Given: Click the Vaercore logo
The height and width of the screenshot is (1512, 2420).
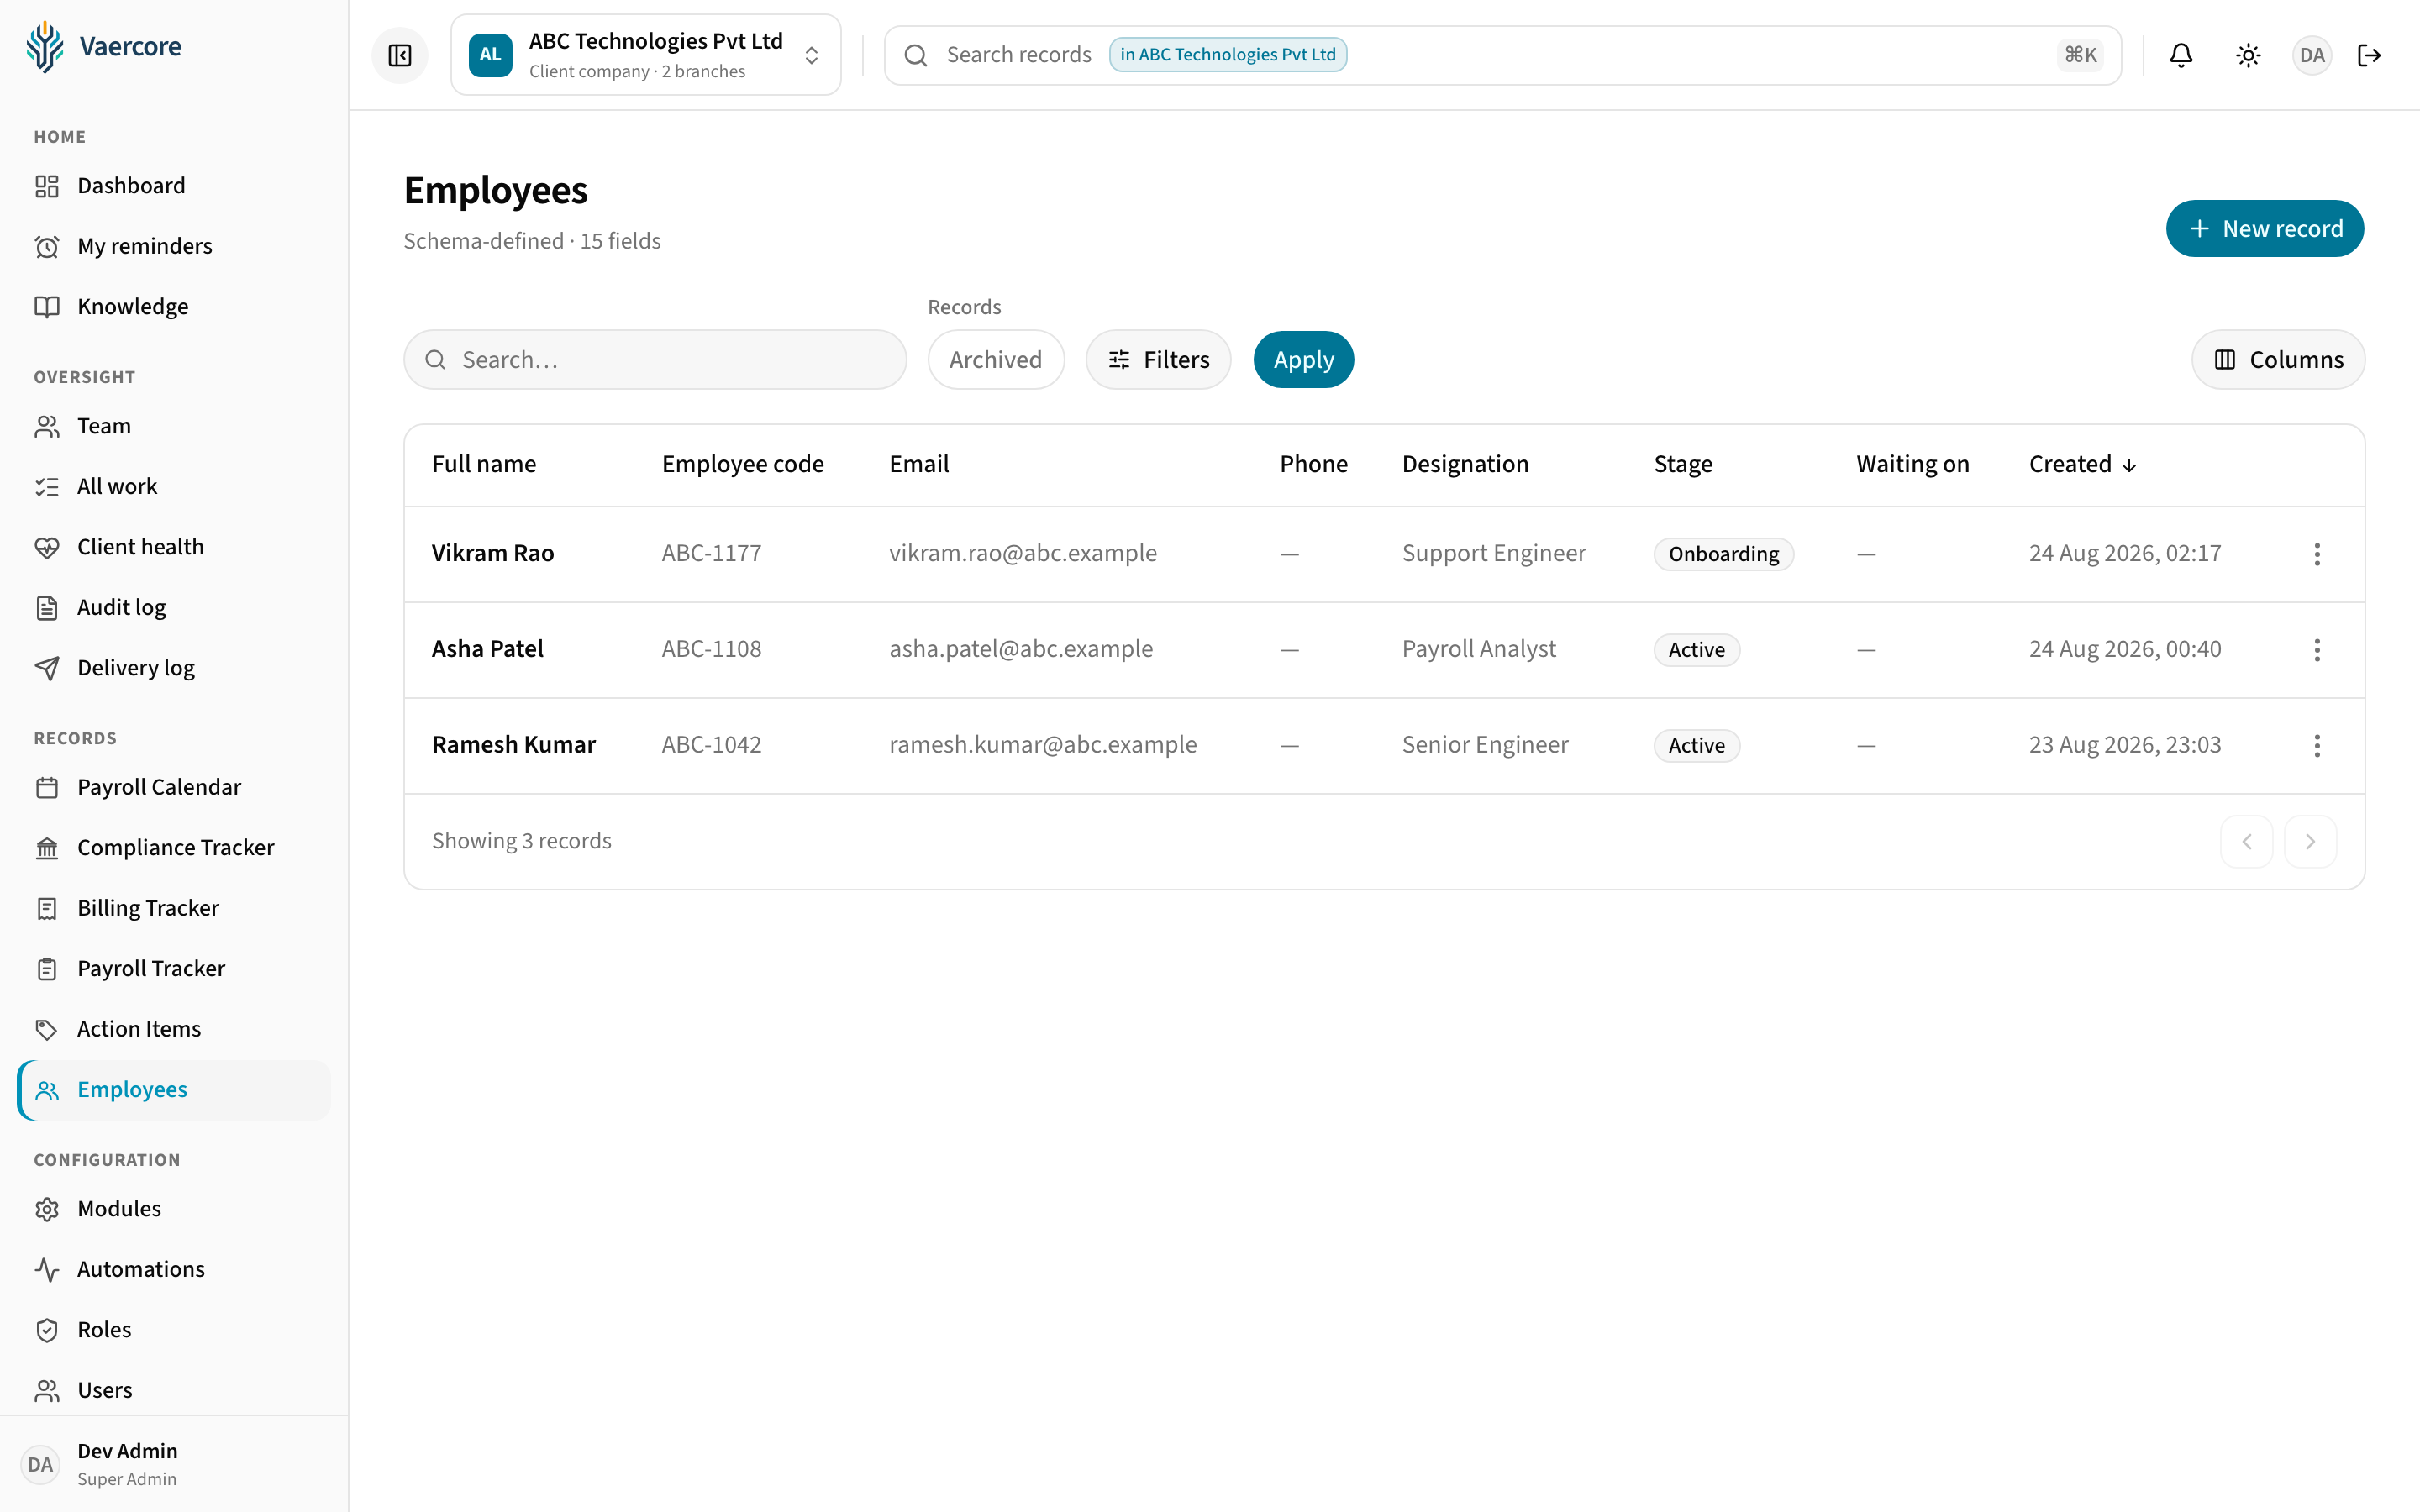Looking at the screenshot, I should [104, 46].
